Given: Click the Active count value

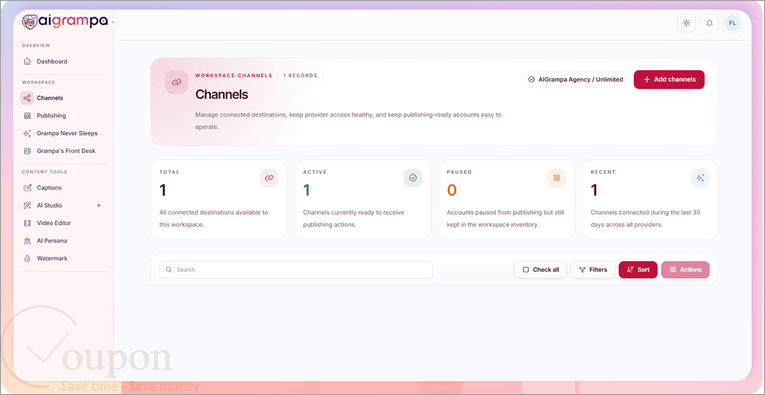Looking at the screenshot, I should (x=307, y=190).
